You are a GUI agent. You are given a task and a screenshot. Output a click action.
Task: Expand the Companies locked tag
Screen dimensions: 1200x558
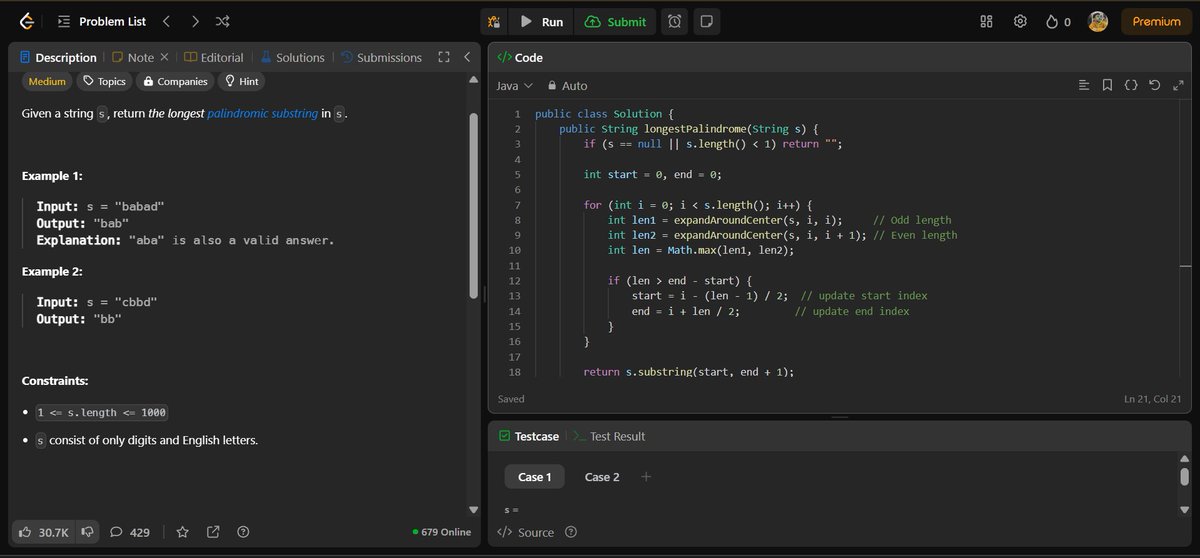coord(176,81)
